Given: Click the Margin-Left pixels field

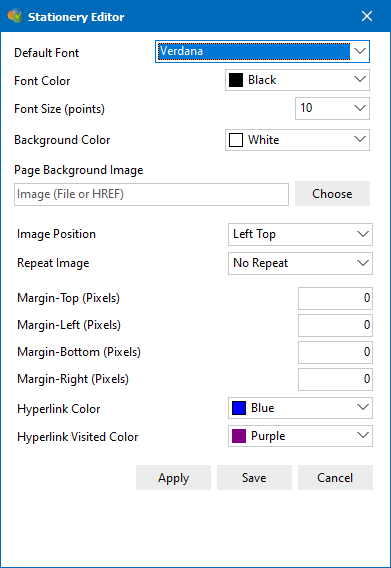Looking at the screenshot, I should 336,325.
